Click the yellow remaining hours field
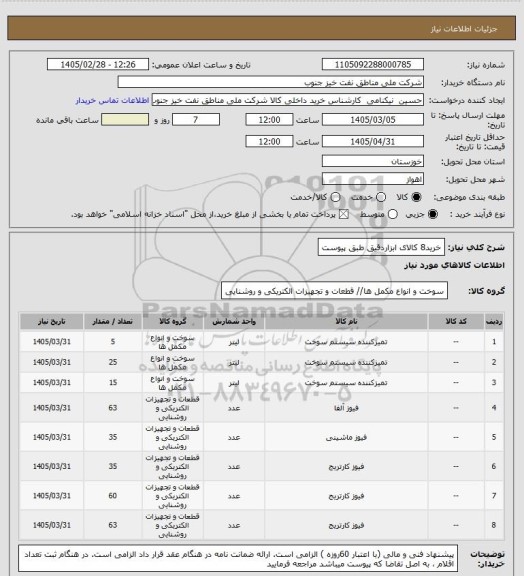 (x=125, y=120)
